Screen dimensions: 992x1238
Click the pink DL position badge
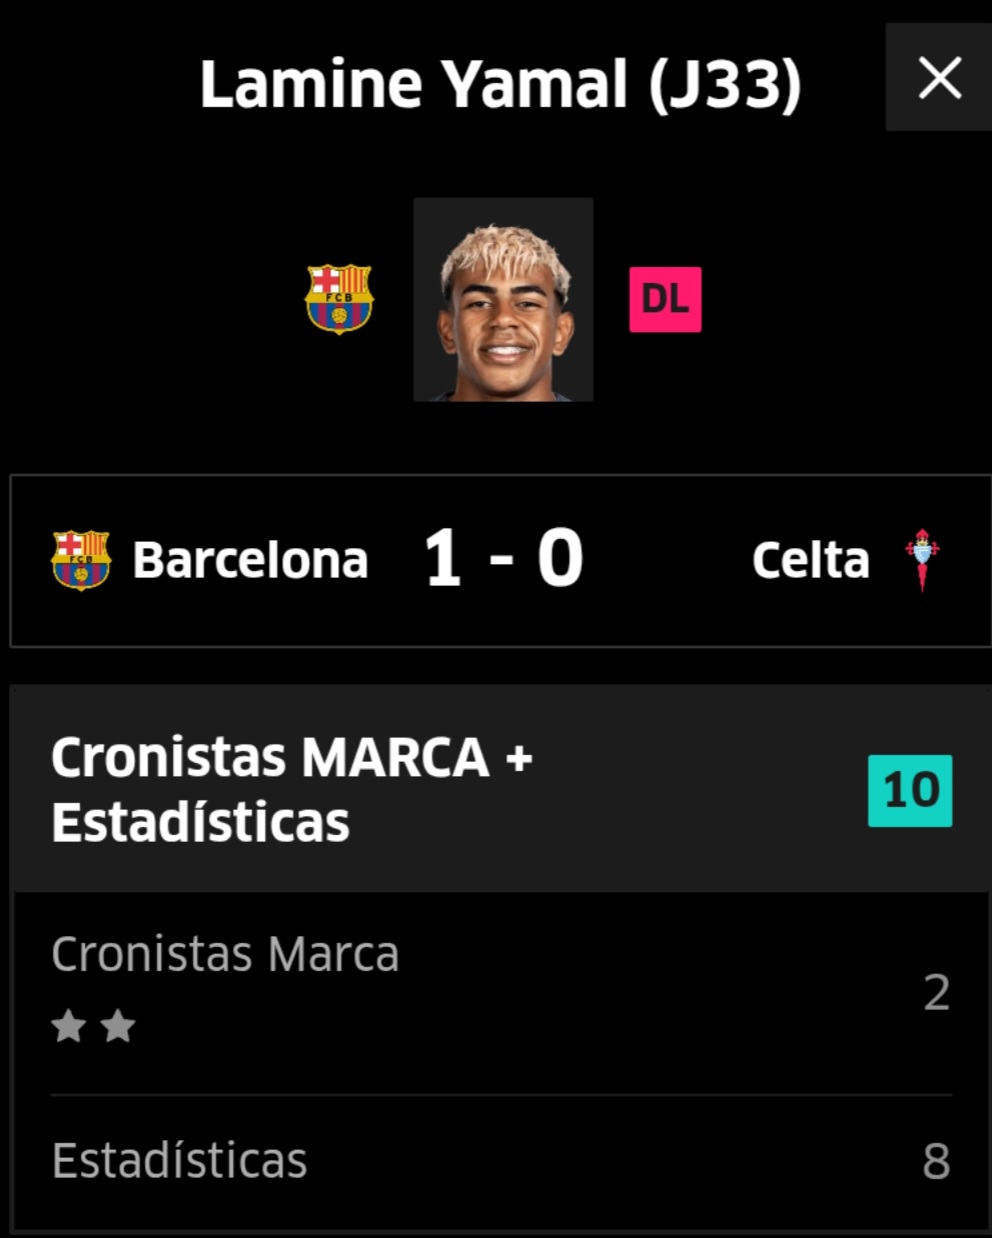665,299
